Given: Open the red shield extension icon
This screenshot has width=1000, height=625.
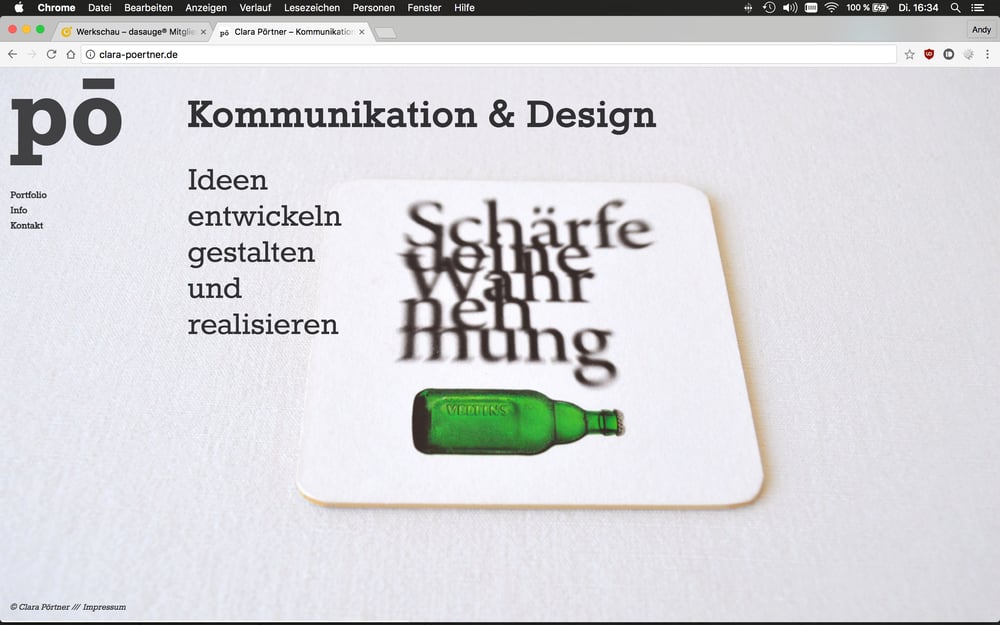Looking at the screenshot, I should [929, 54].
